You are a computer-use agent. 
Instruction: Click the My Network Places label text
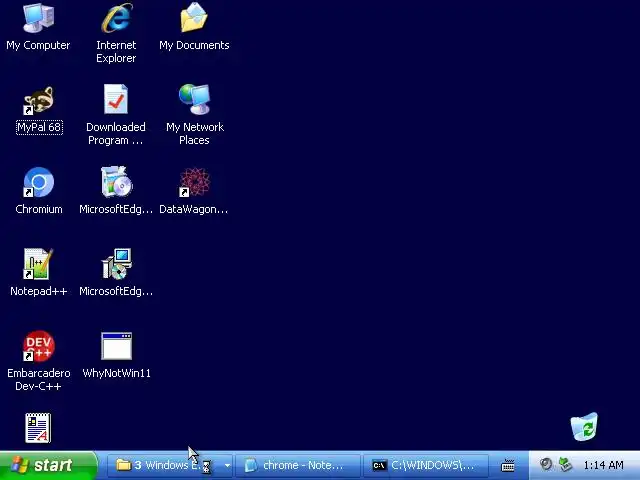tap(195, 134)
